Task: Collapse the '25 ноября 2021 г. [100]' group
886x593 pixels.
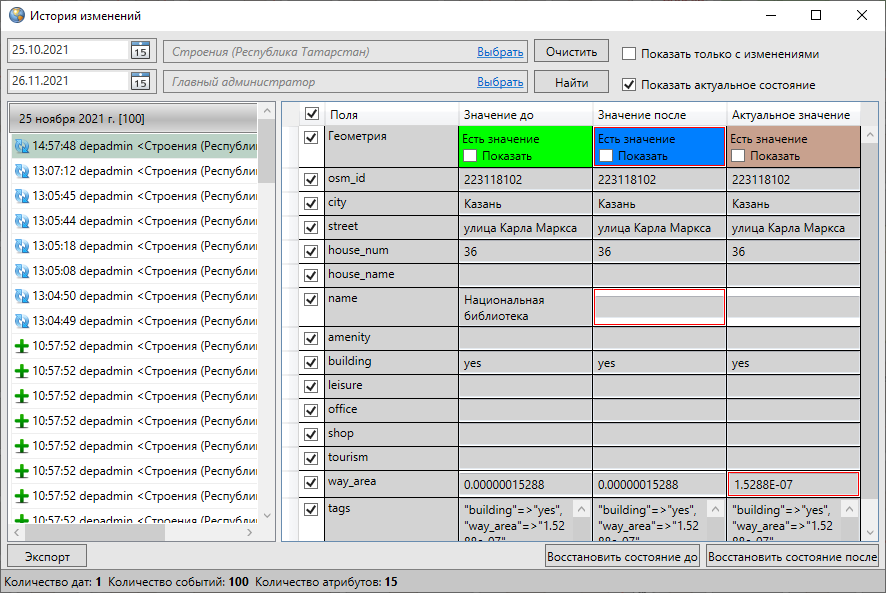Action: [134, 119]
